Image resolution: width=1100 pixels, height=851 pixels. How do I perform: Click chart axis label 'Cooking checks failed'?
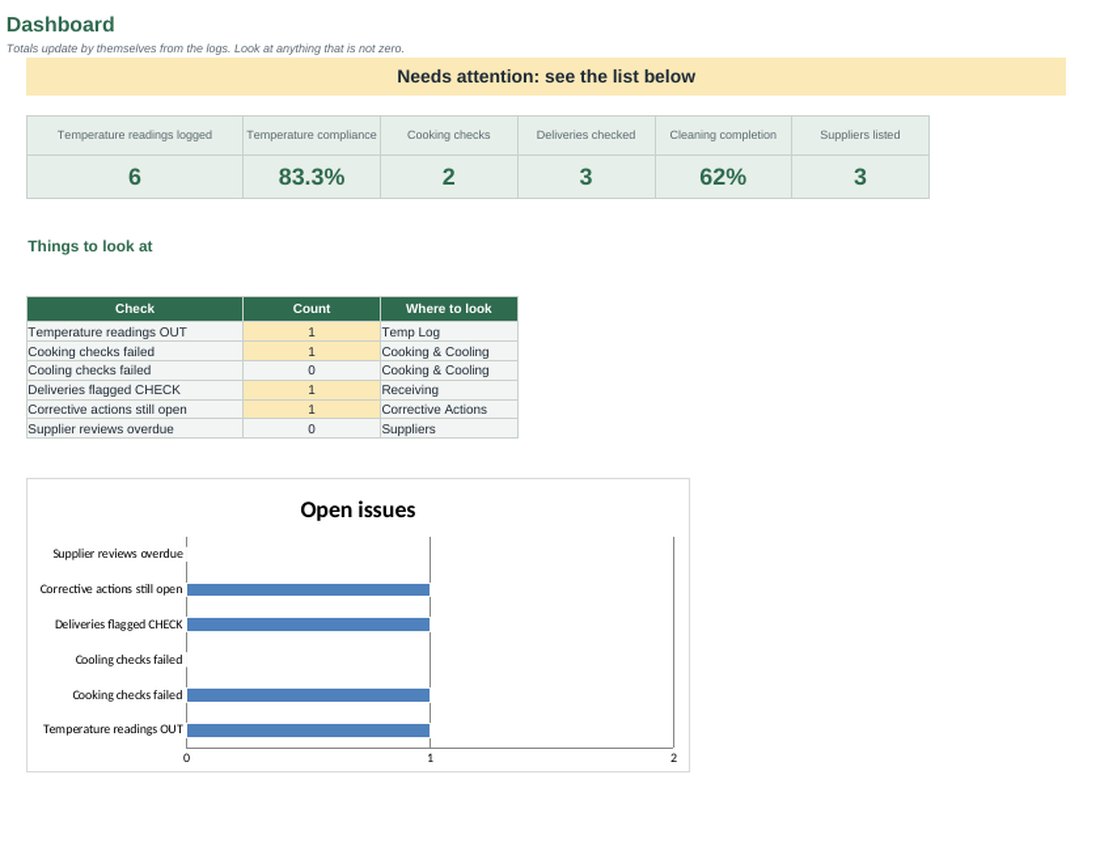pyautogui.click(x=128, y=695)
